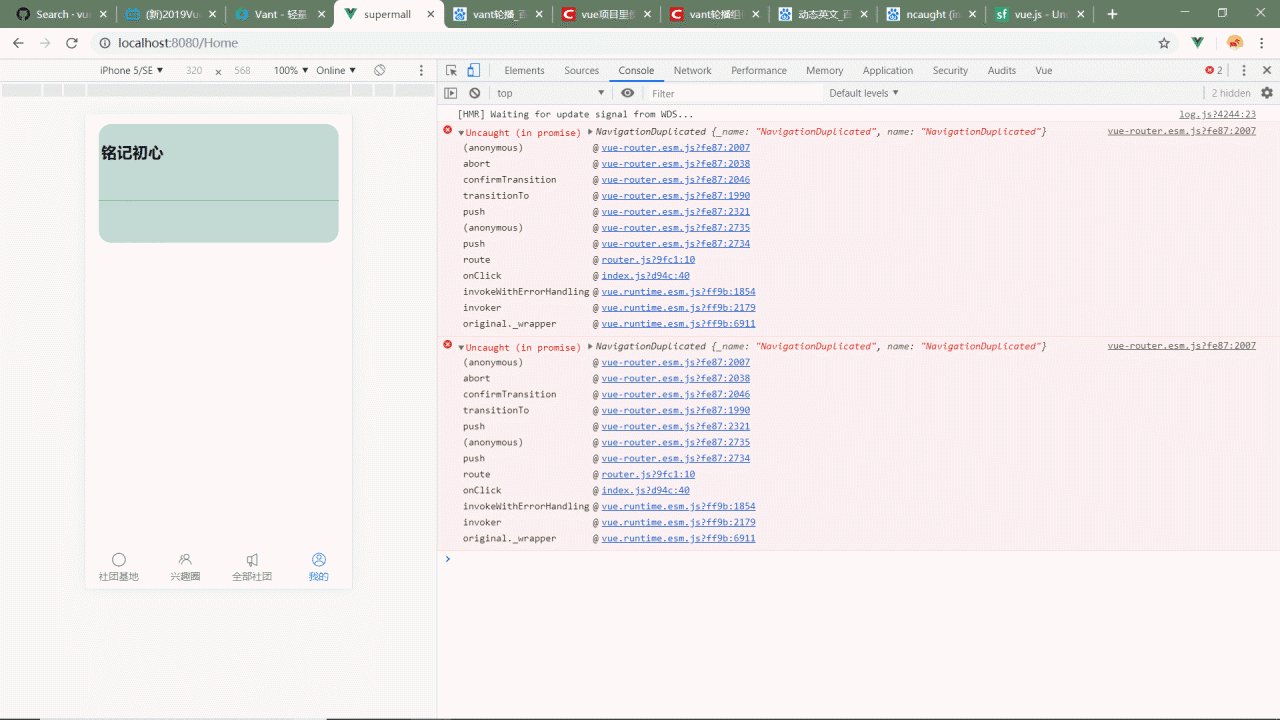Viewport: 1280px width, 720px height.
Task: Switch to the Performance panel
Action: [759, 70]
